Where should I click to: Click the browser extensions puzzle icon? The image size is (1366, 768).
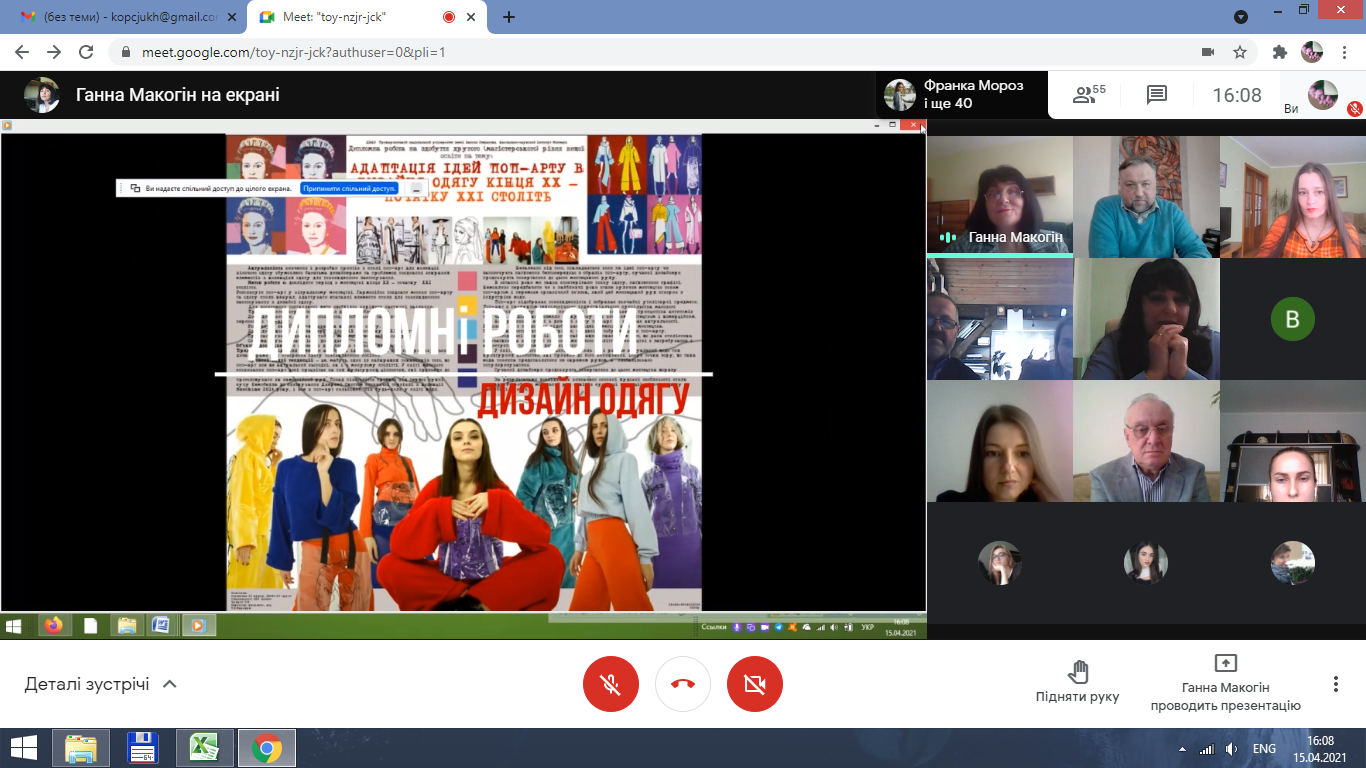pyautogui.click(x=1279, y=52)
